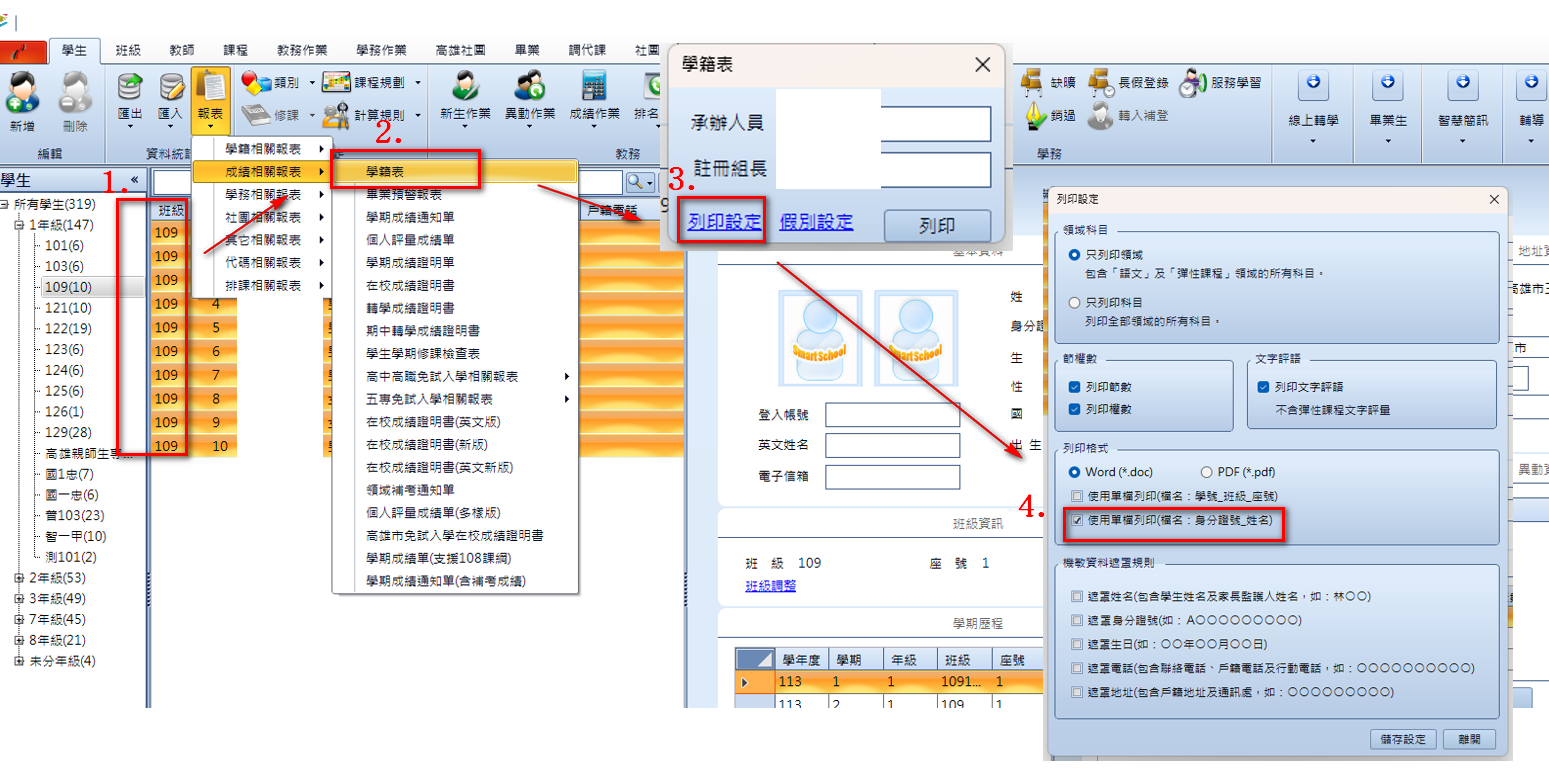Open the 課程規劃 dropdown arrow
Screen dimensions: 1549x769
(417, 83)
